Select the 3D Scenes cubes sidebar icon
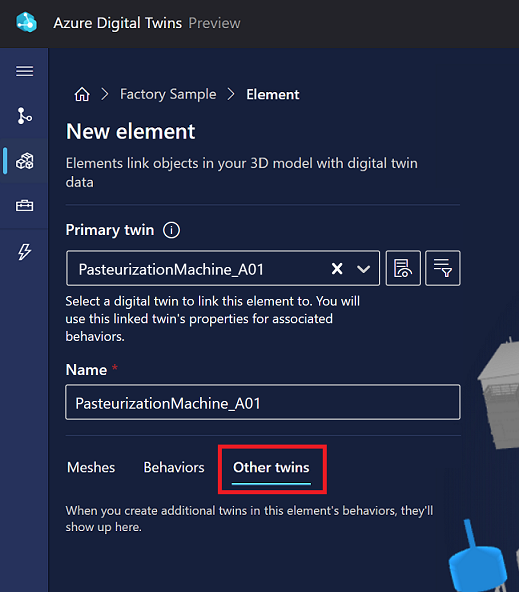This screenshot has height=592, width=519. point(24,161)
